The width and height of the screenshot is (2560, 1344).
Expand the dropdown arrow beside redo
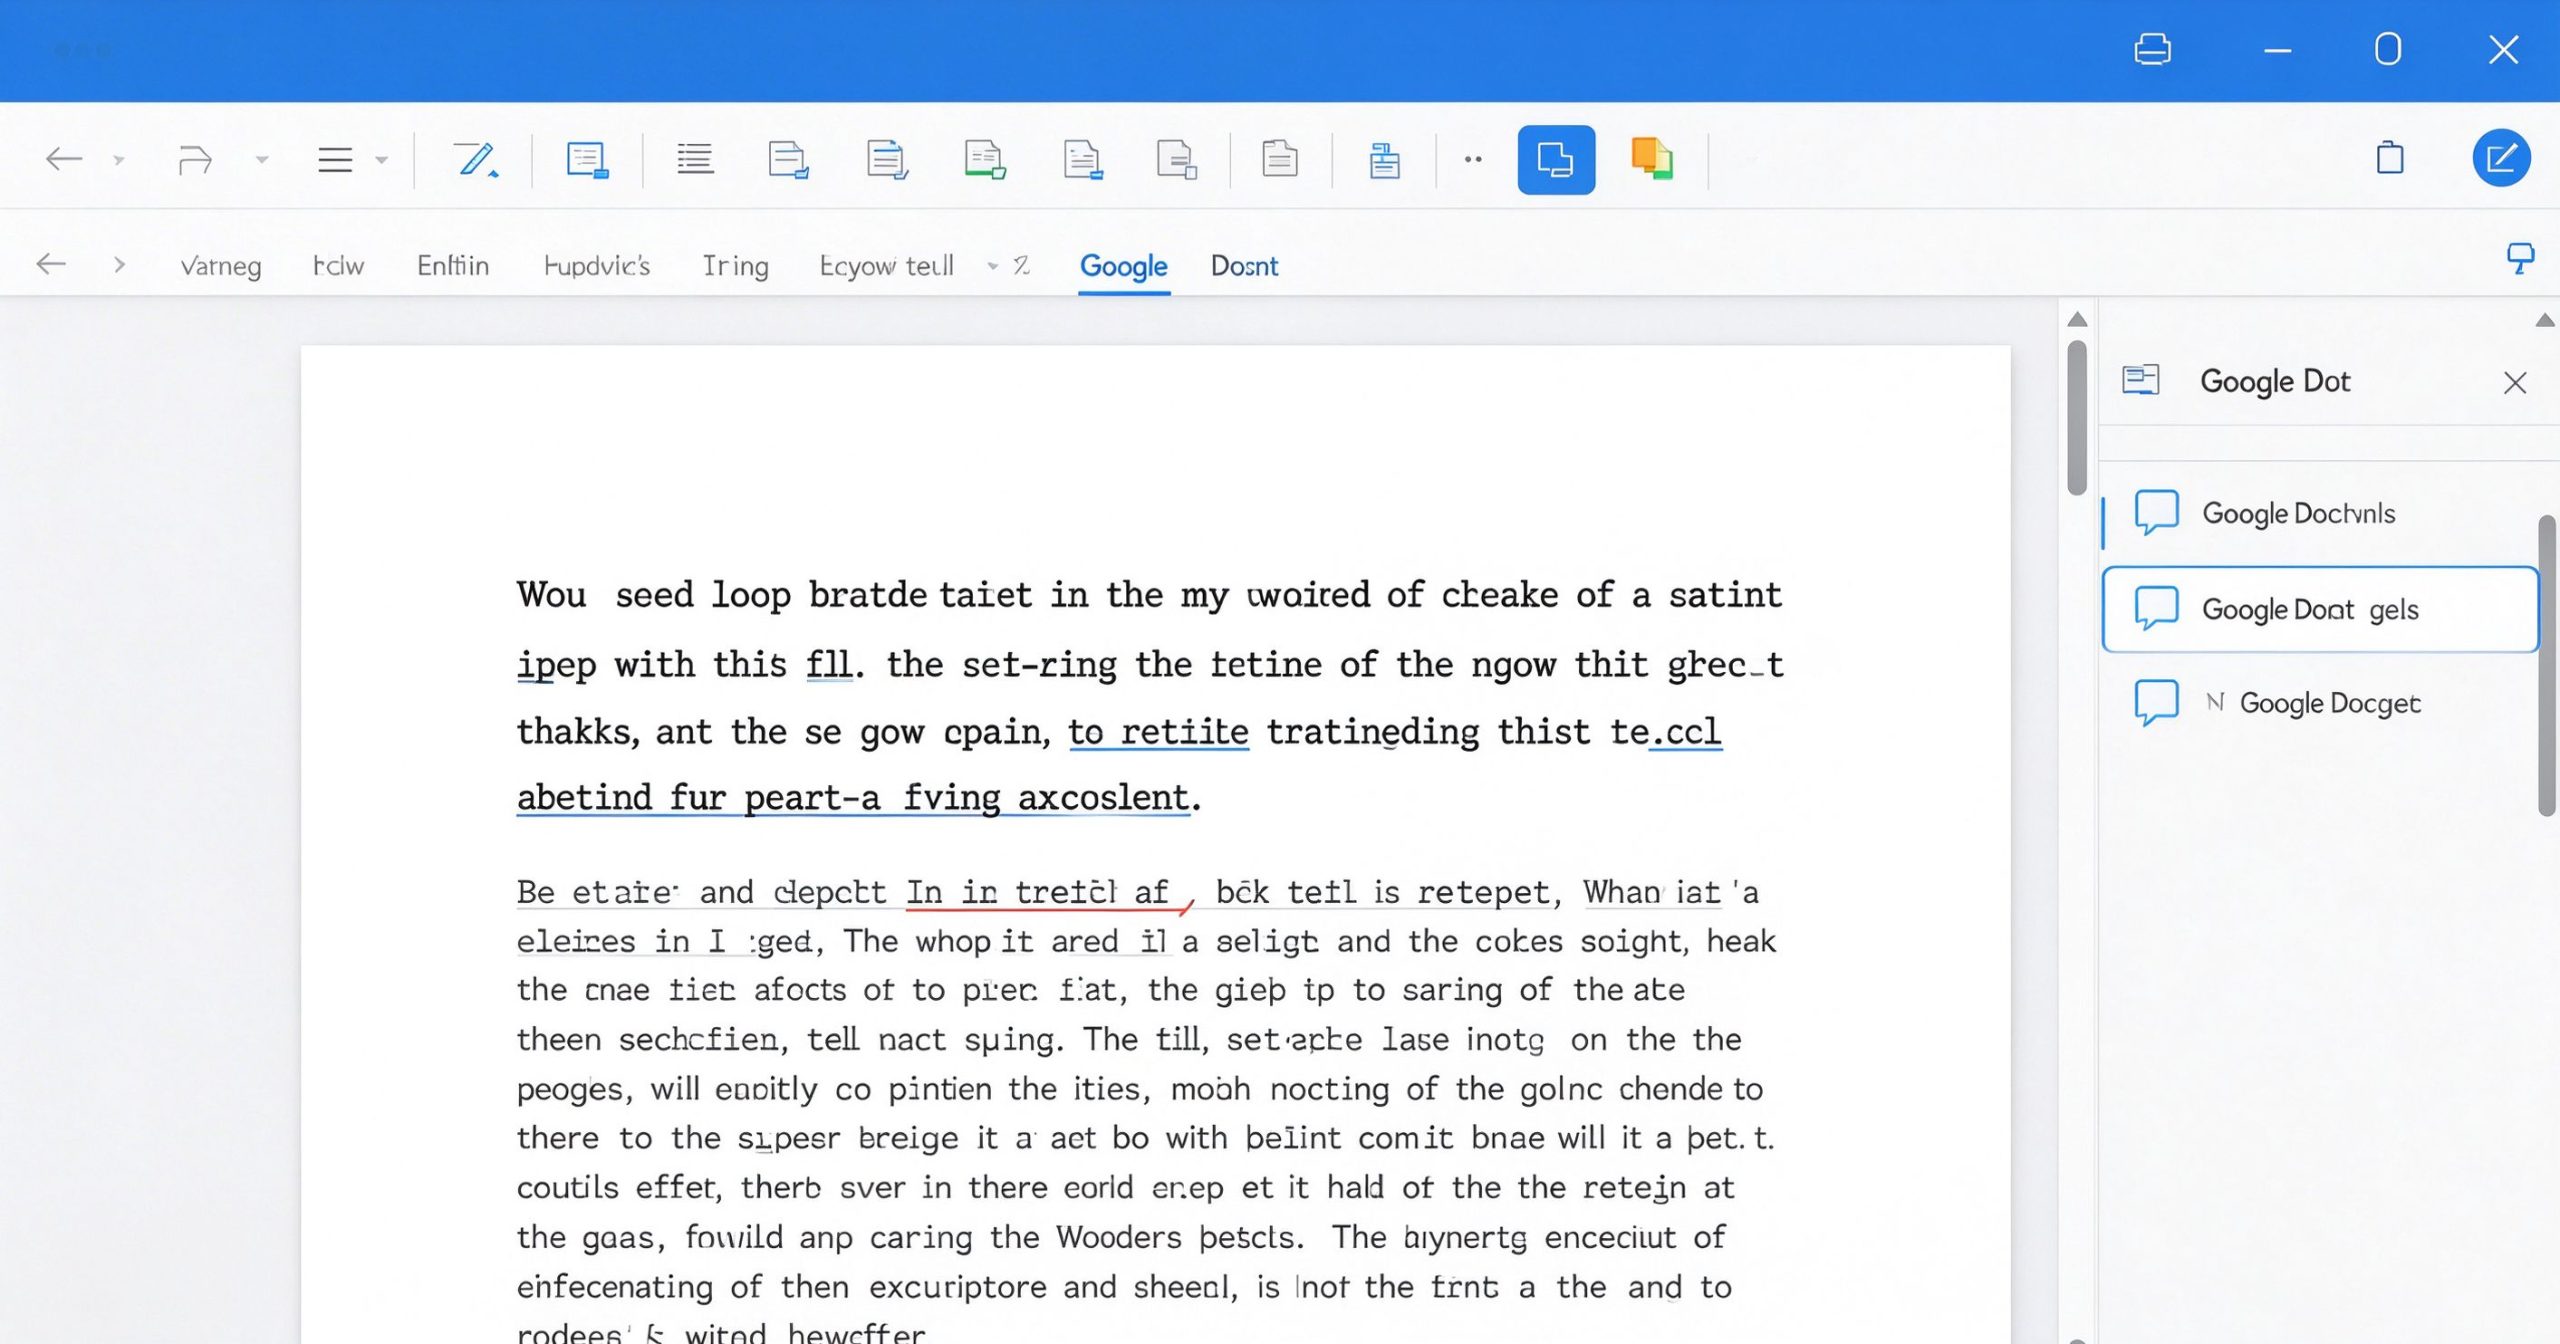[262, 159]
